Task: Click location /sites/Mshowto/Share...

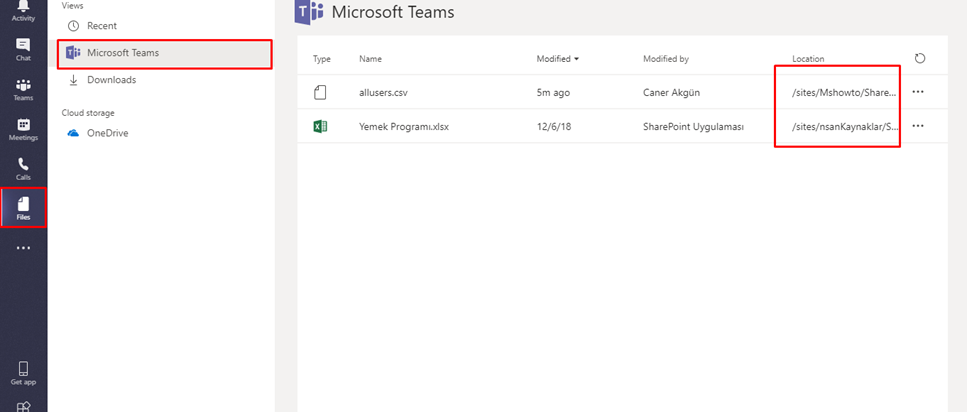Action: 842,93
